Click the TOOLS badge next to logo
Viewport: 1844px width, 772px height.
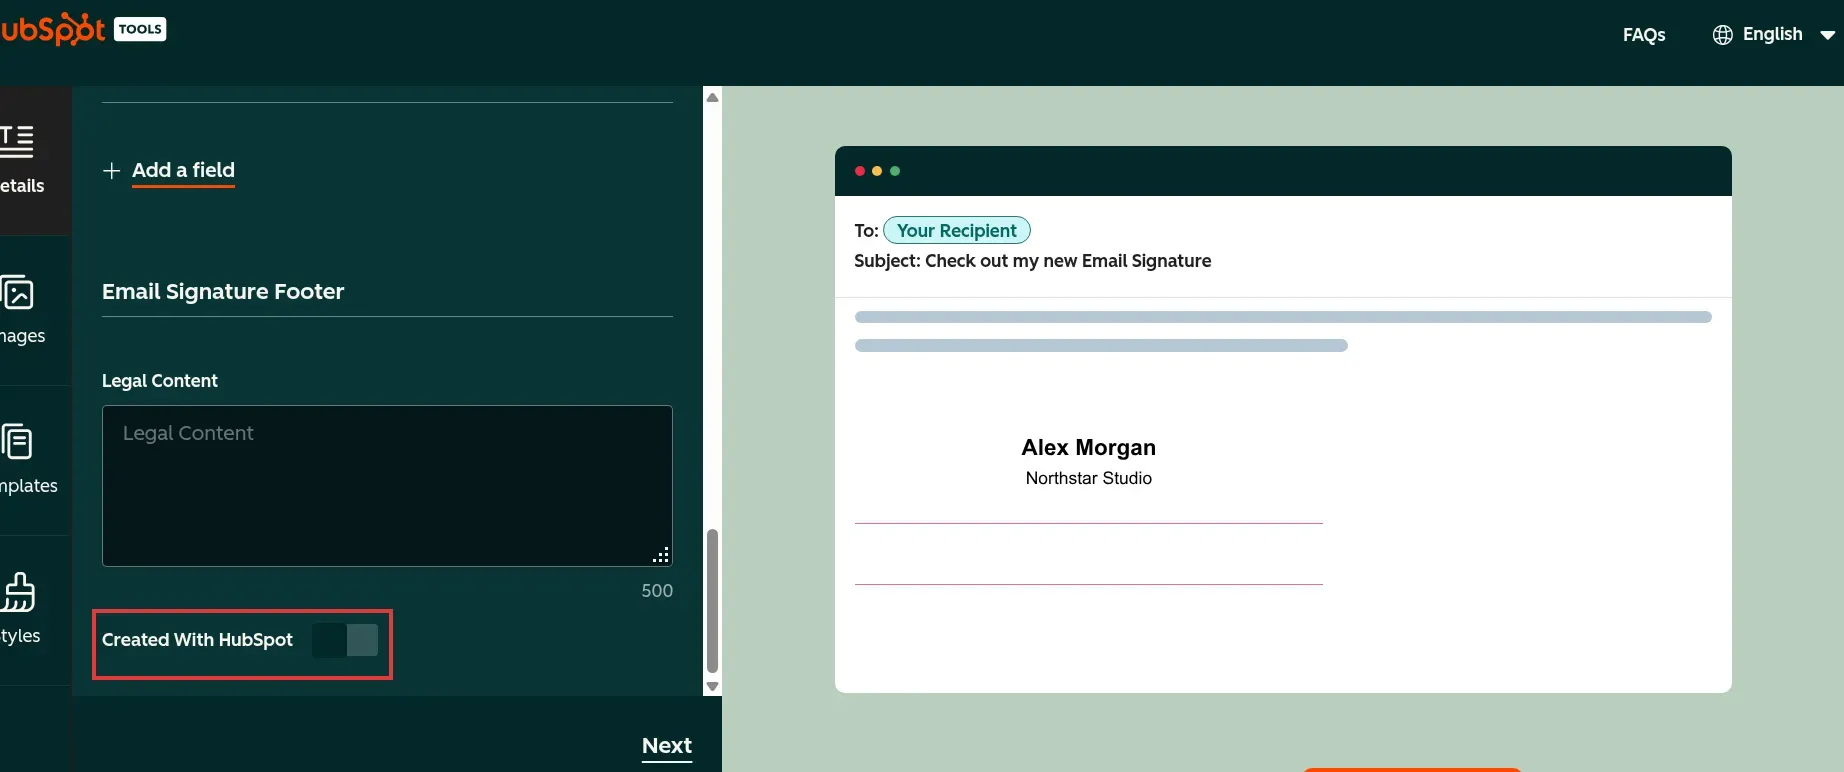(x=140, y=29)
